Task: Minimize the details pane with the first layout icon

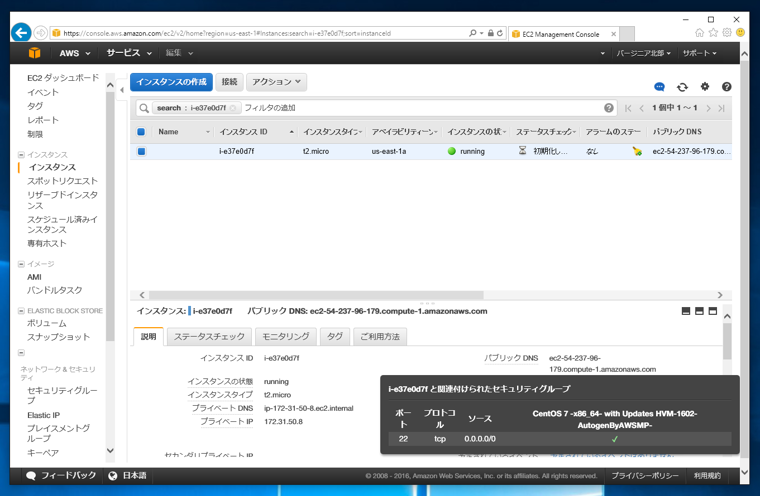Action: coord(686,311)
